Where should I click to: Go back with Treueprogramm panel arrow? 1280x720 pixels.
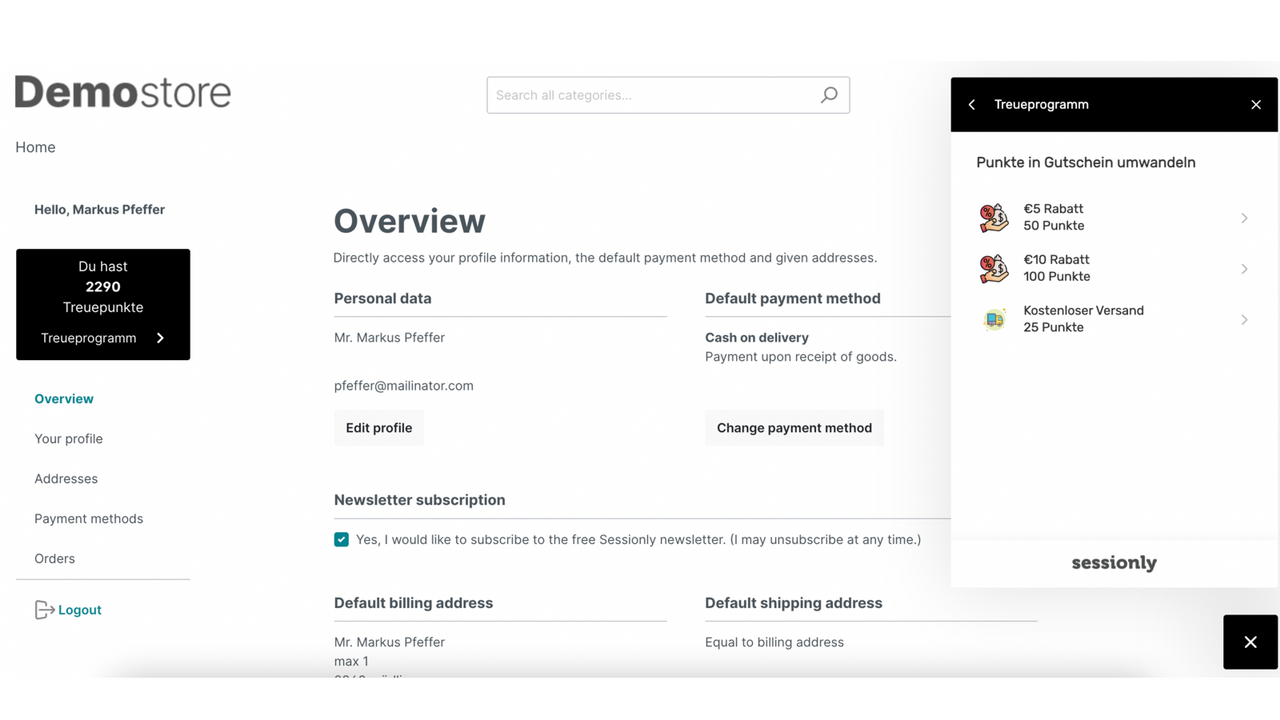point(972,105)
